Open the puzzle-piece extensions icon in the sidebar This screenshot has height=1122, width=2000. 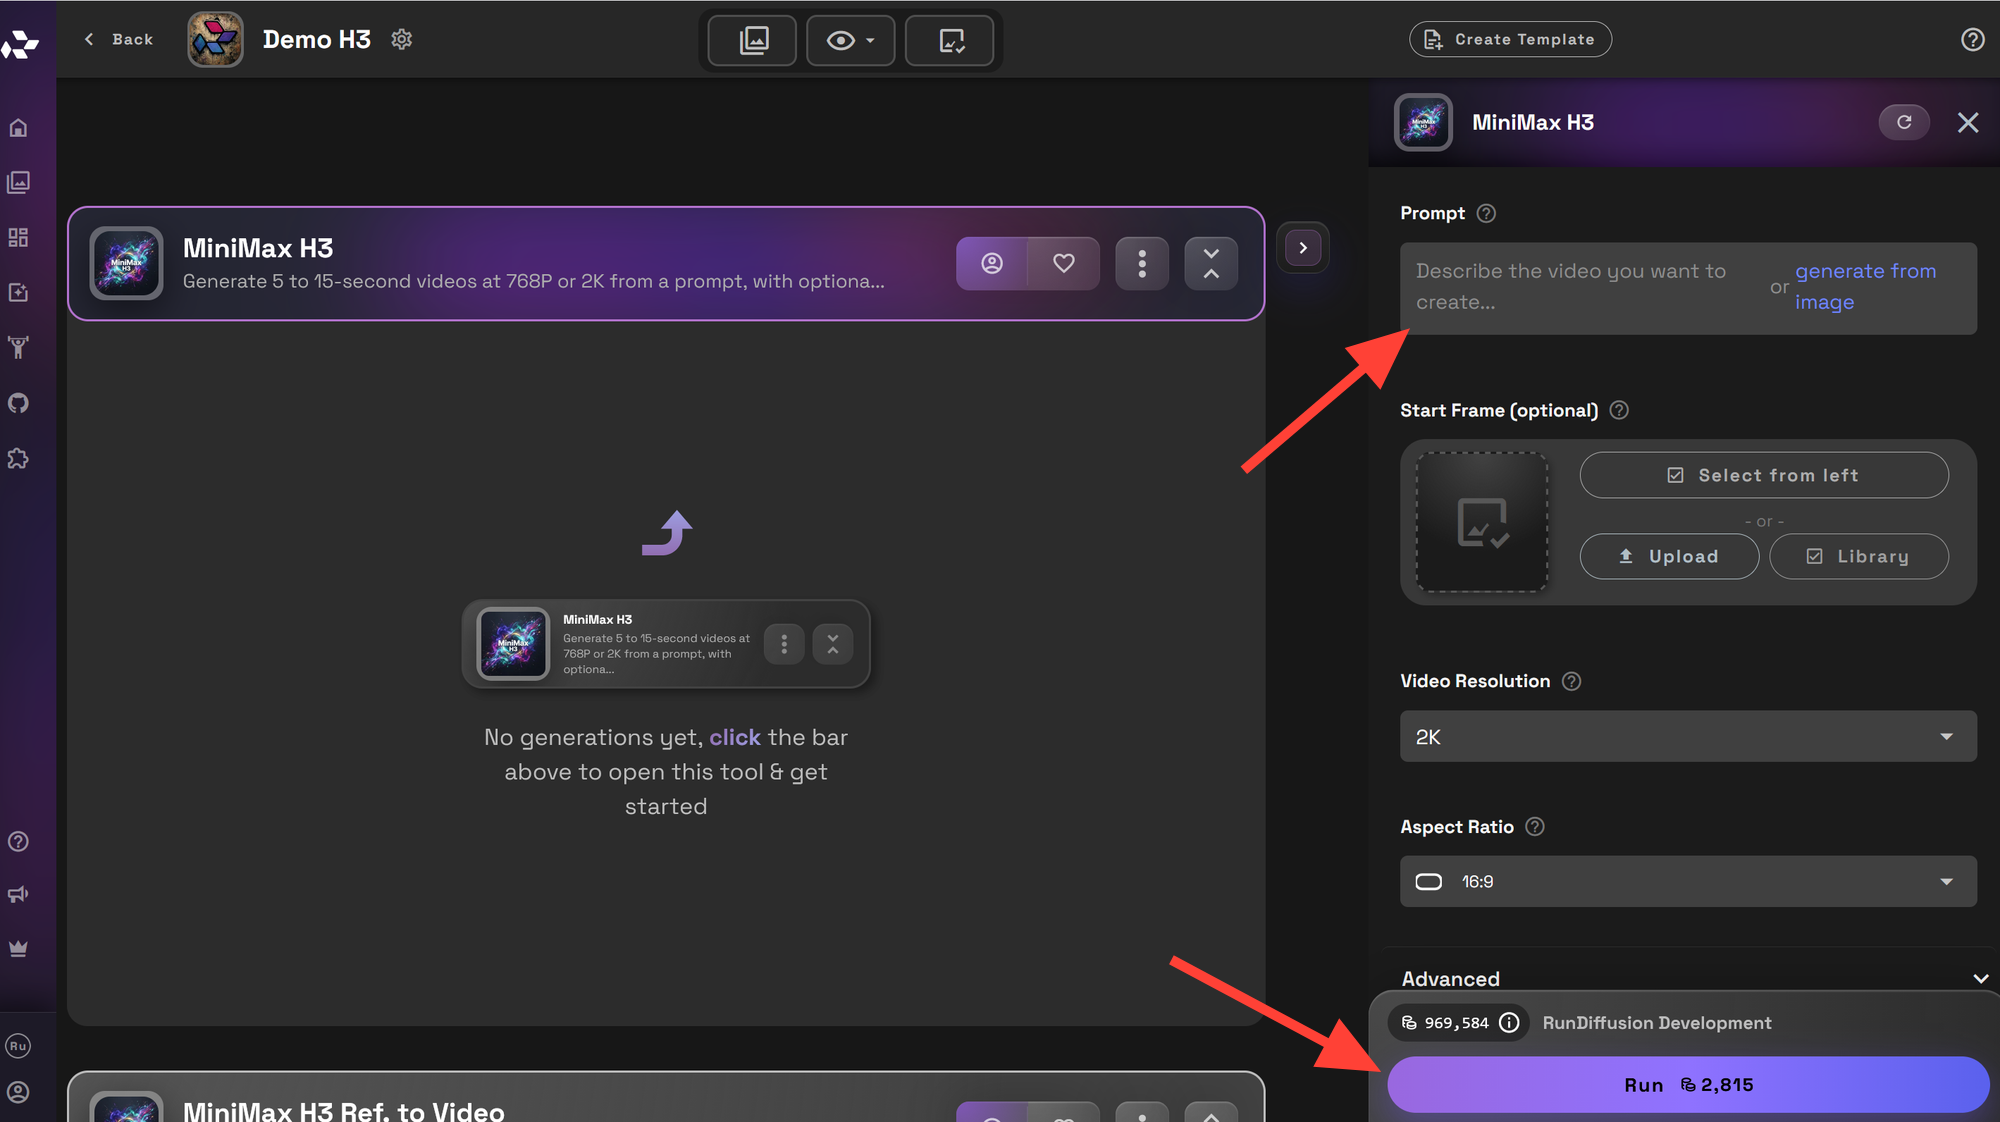(x=18, y=458)
